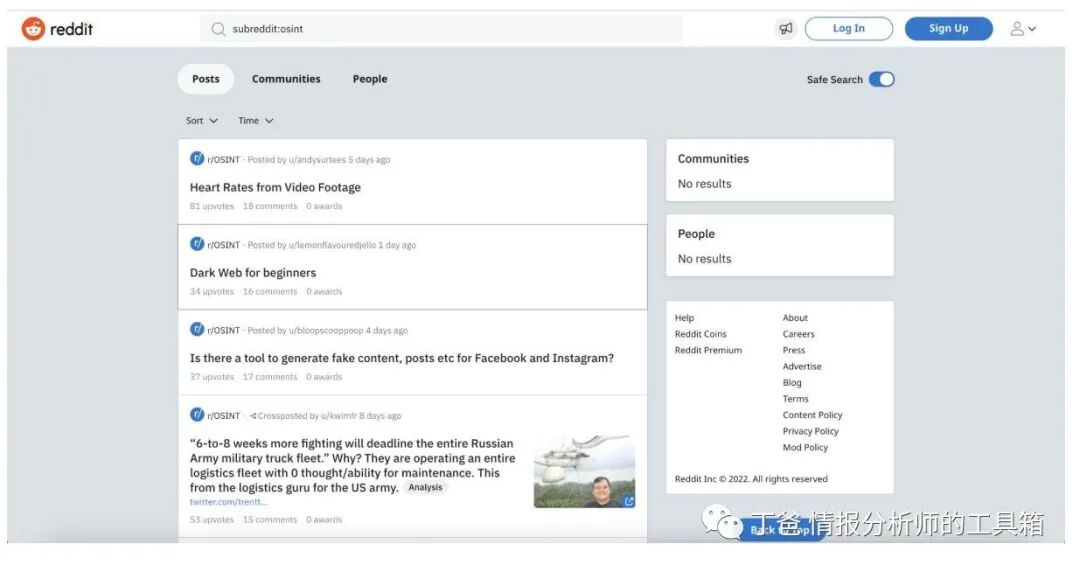The width and height of the screenshot is (1080, 572).
Task: Open the user profile menu
Action: [1023, 29]
